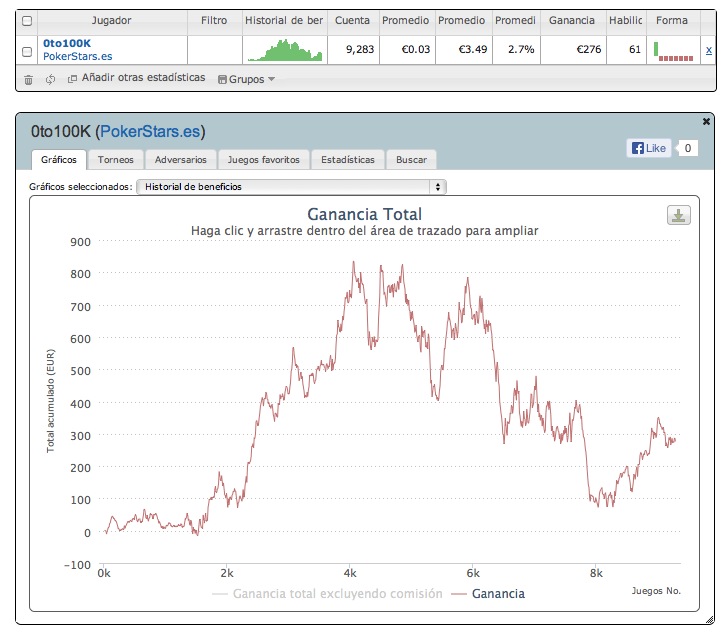728x635 pixels.
Task: Toggle the Ganancia legend series
Action: pyautogui.click(x=488, y=594)
